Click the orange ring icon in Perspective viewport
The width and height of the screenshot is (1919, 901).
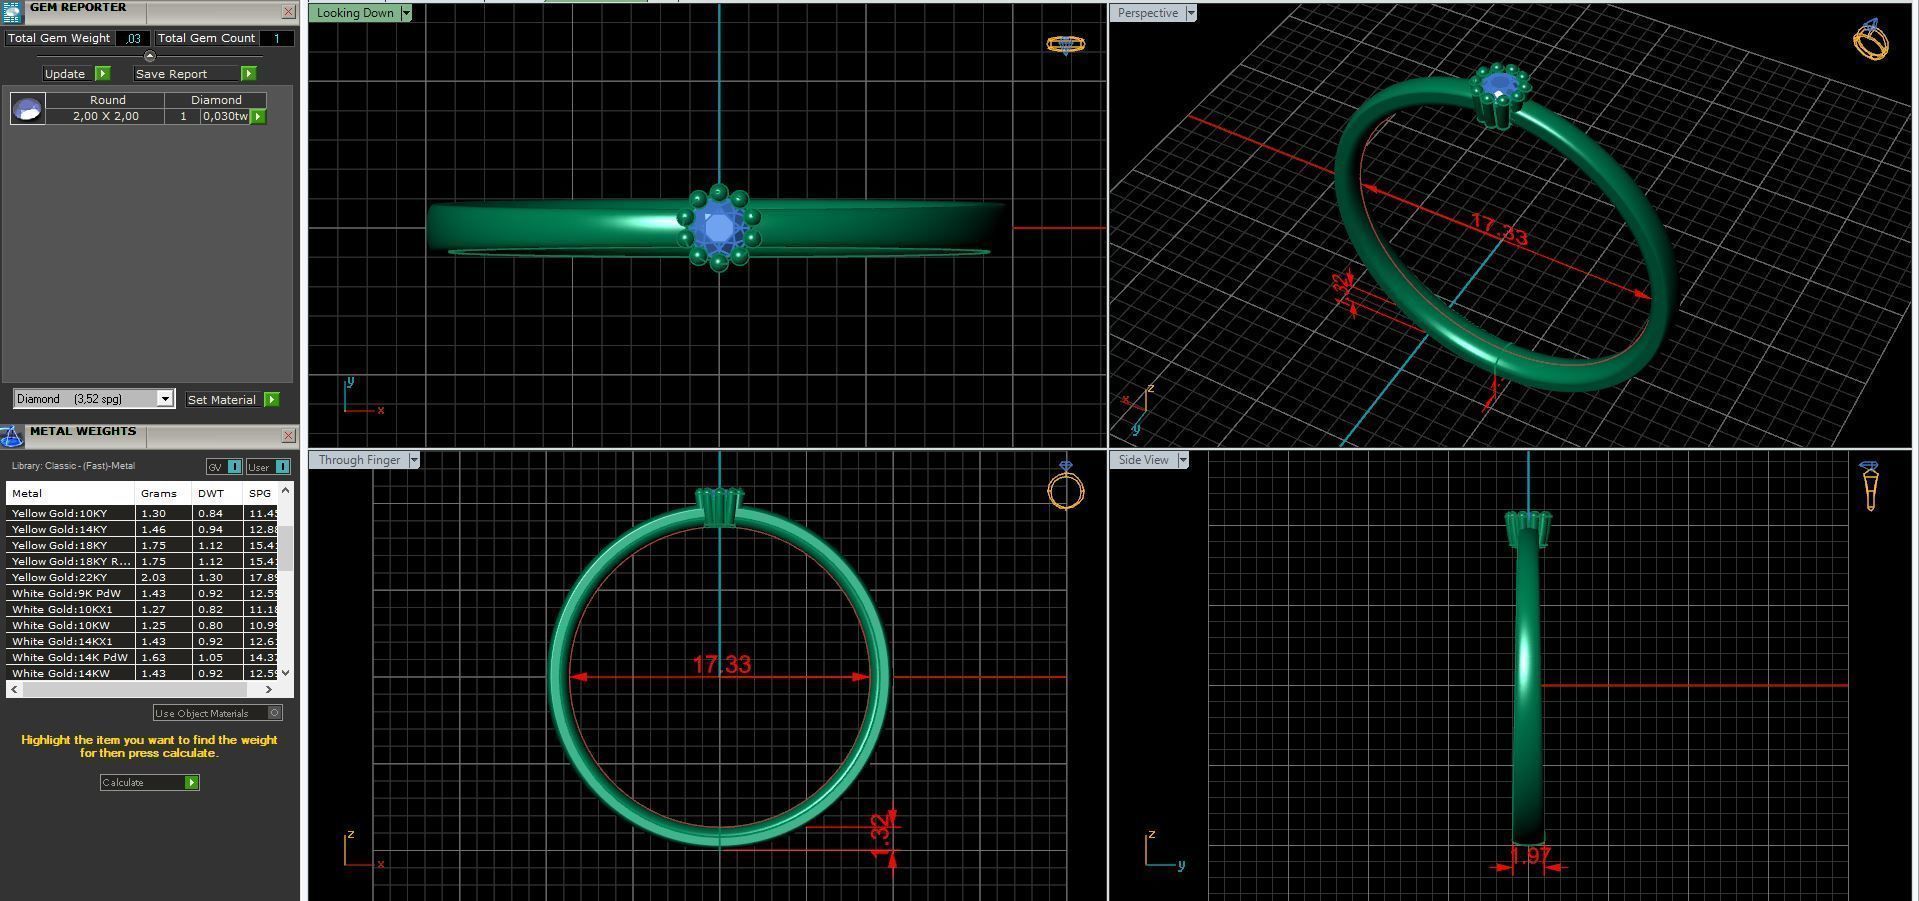(x=1870, y=40)
